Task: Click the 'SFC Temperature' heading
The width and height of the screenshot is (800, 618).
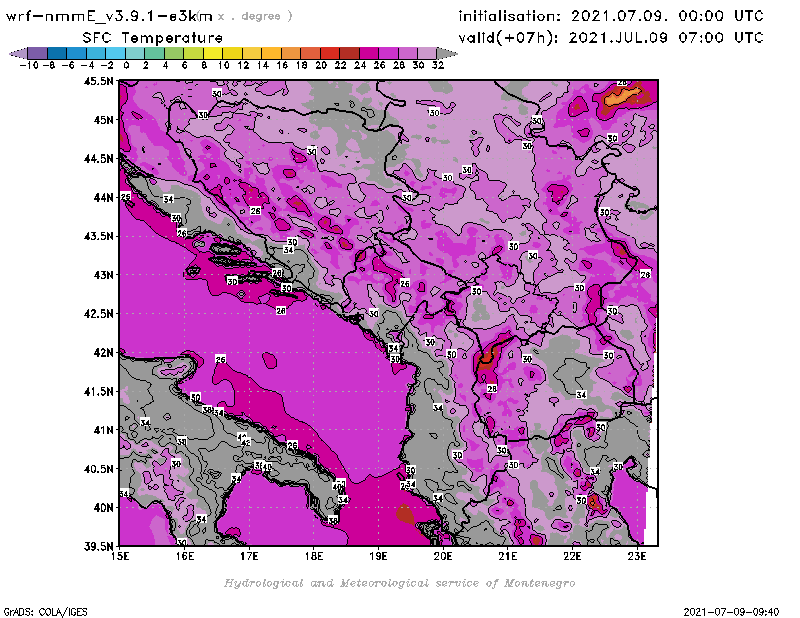Action: 153,38
